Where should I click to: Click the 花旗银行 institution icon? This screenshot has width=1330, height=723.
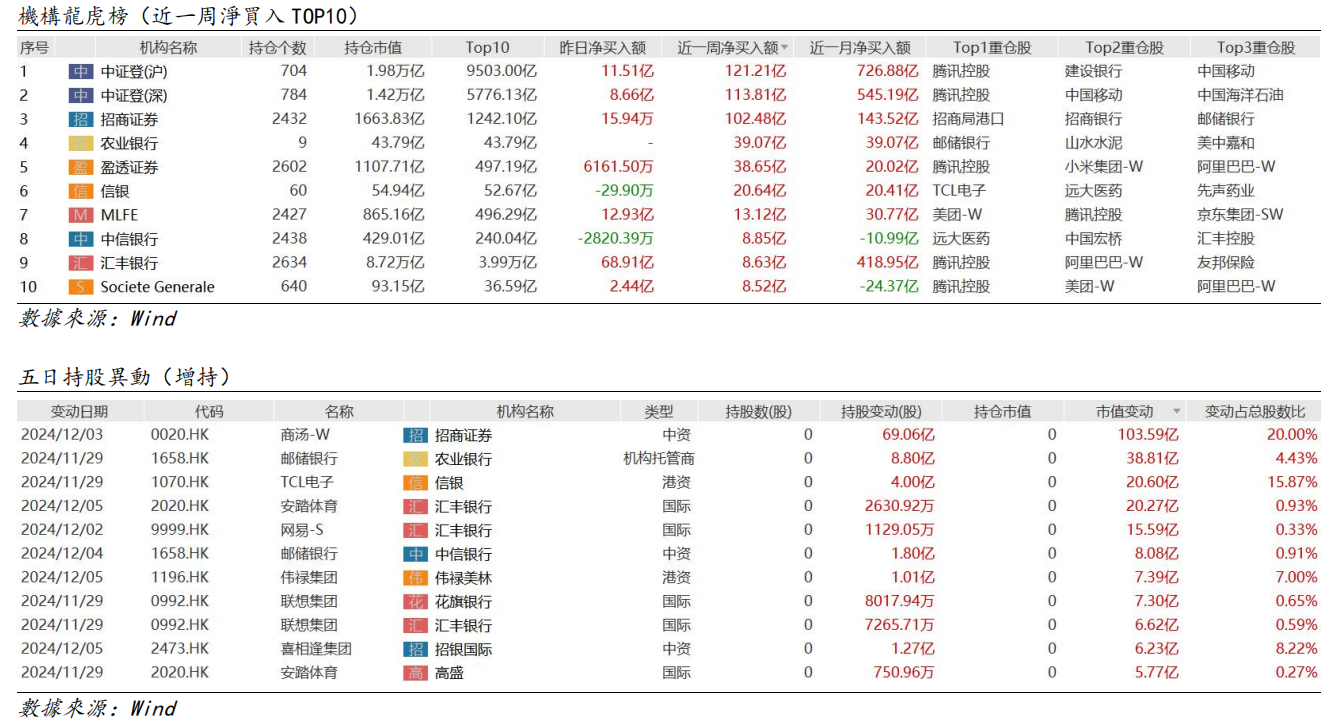415,601
